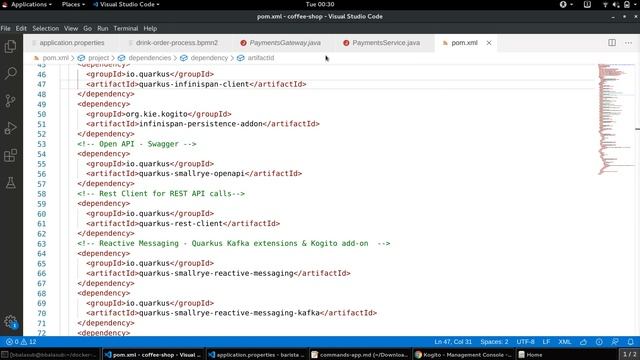Click quarkus-rest-client artifactId text
Viewport: 640px width, 360px height.
[x=181, y=224]
